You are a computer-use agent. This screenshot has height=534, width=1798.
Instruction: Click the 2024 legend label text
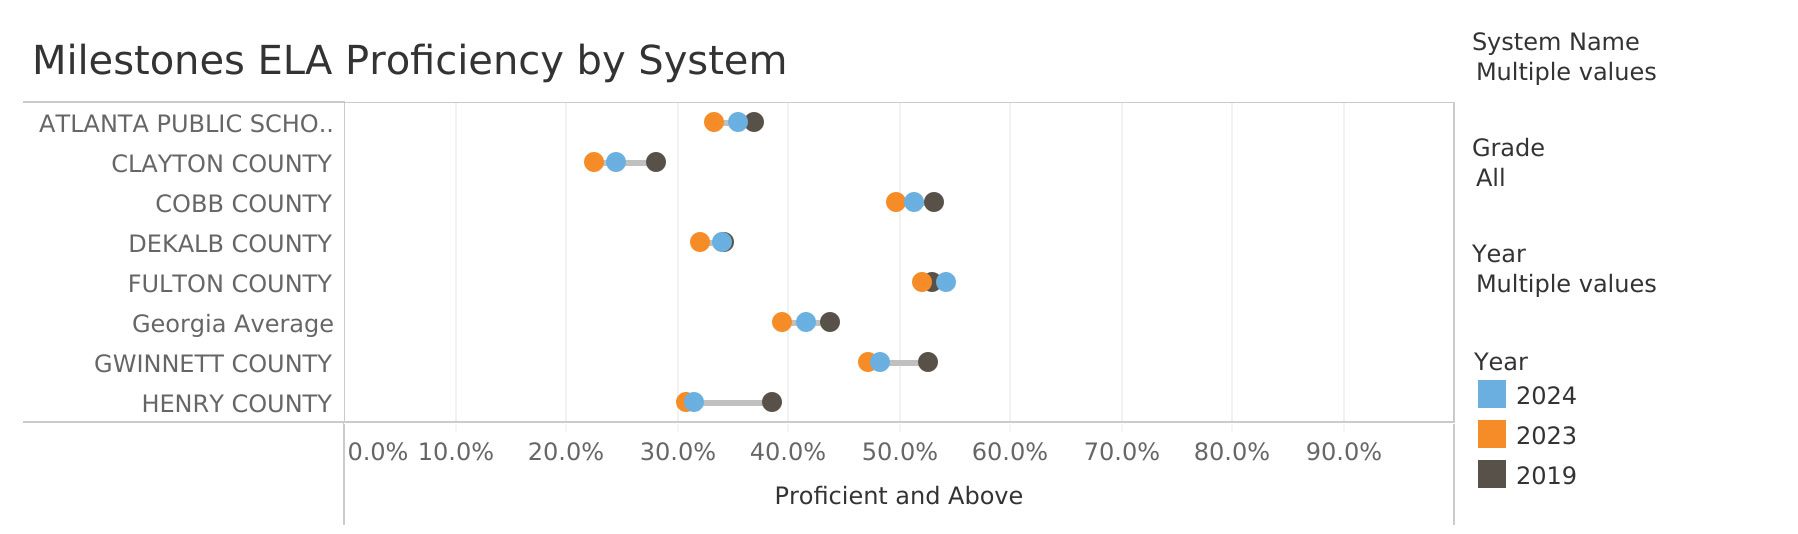point(1545,396)
